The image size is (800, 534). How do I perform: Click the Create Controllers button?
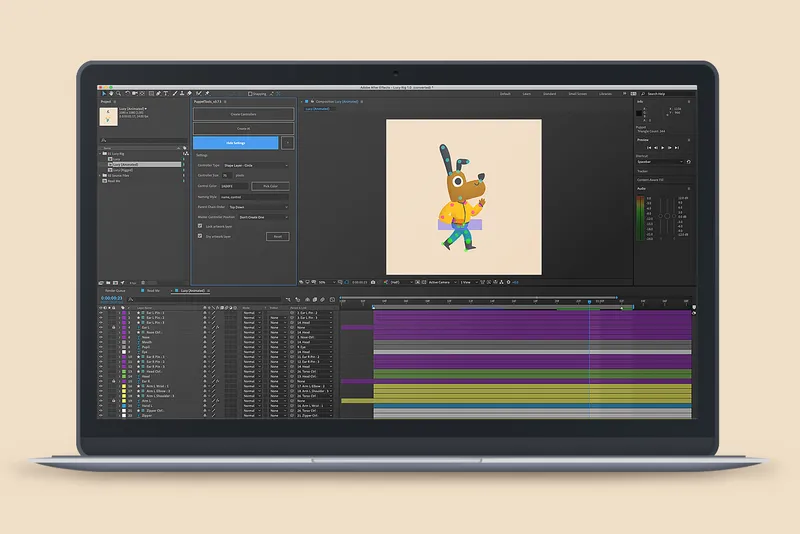point(243,114)
